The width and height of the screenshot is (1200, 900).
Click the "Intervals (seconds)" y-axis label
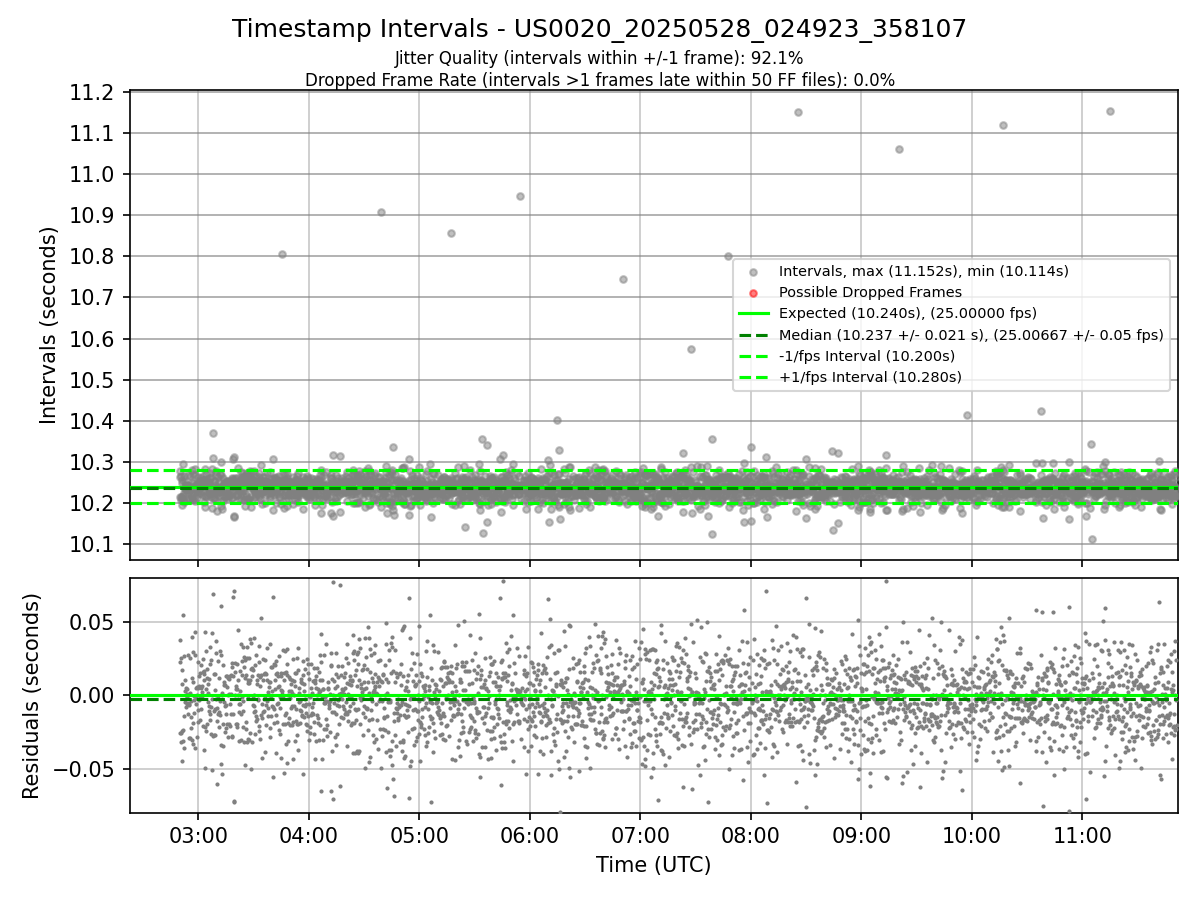click(x=49, y=325)
